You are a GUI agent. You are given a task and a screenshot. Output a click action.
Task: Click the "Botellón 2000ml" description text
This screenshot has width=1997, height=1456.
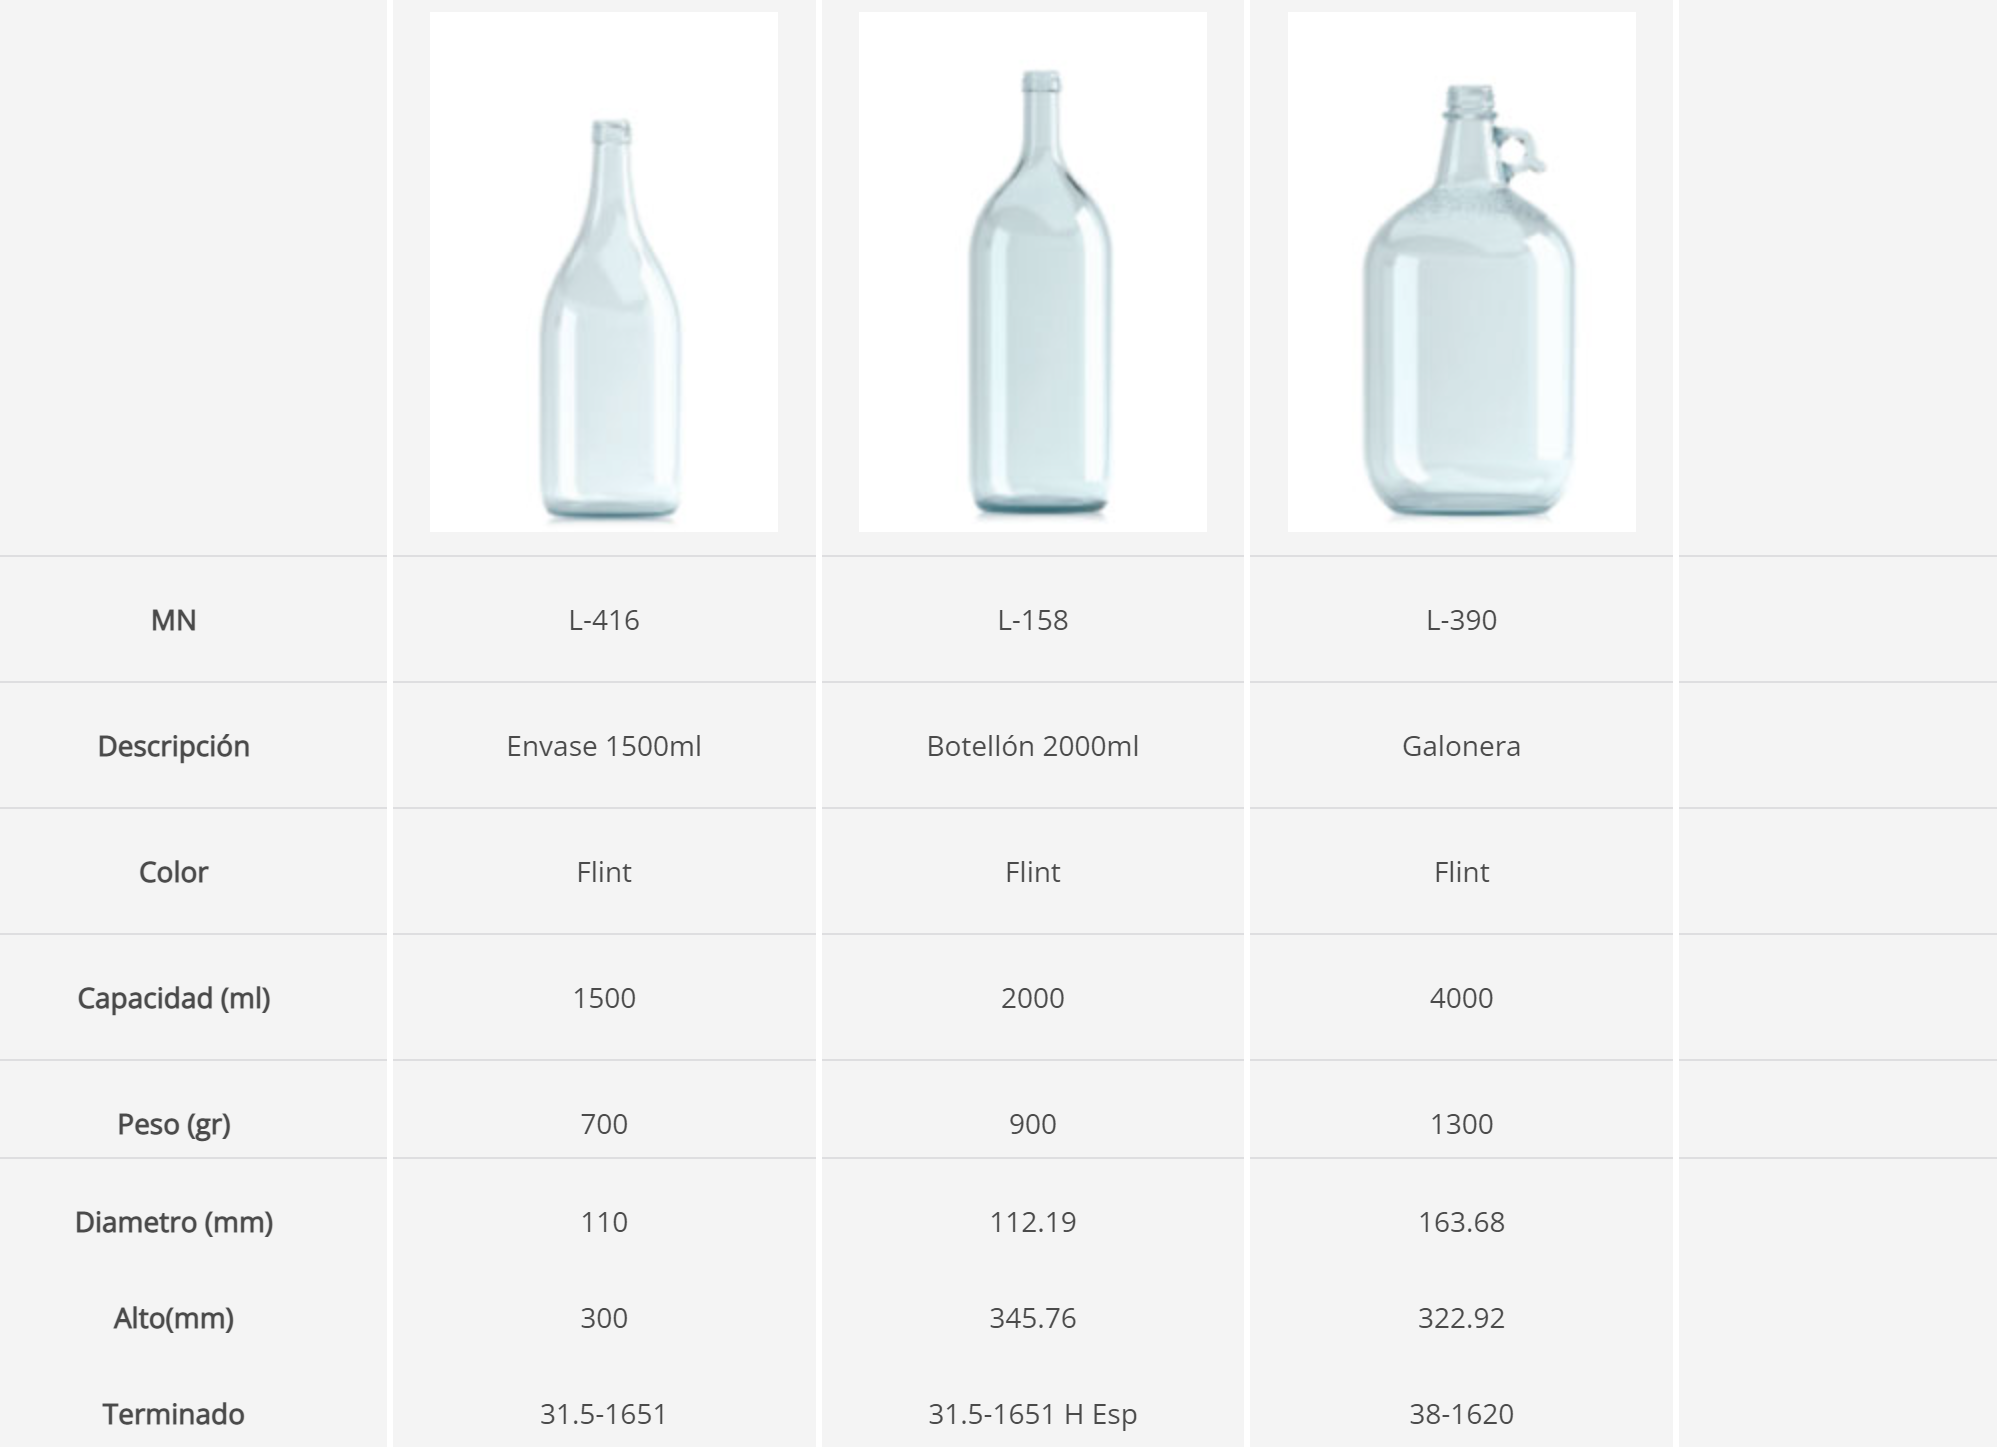pyautogui.click(x=1032, y=746)
